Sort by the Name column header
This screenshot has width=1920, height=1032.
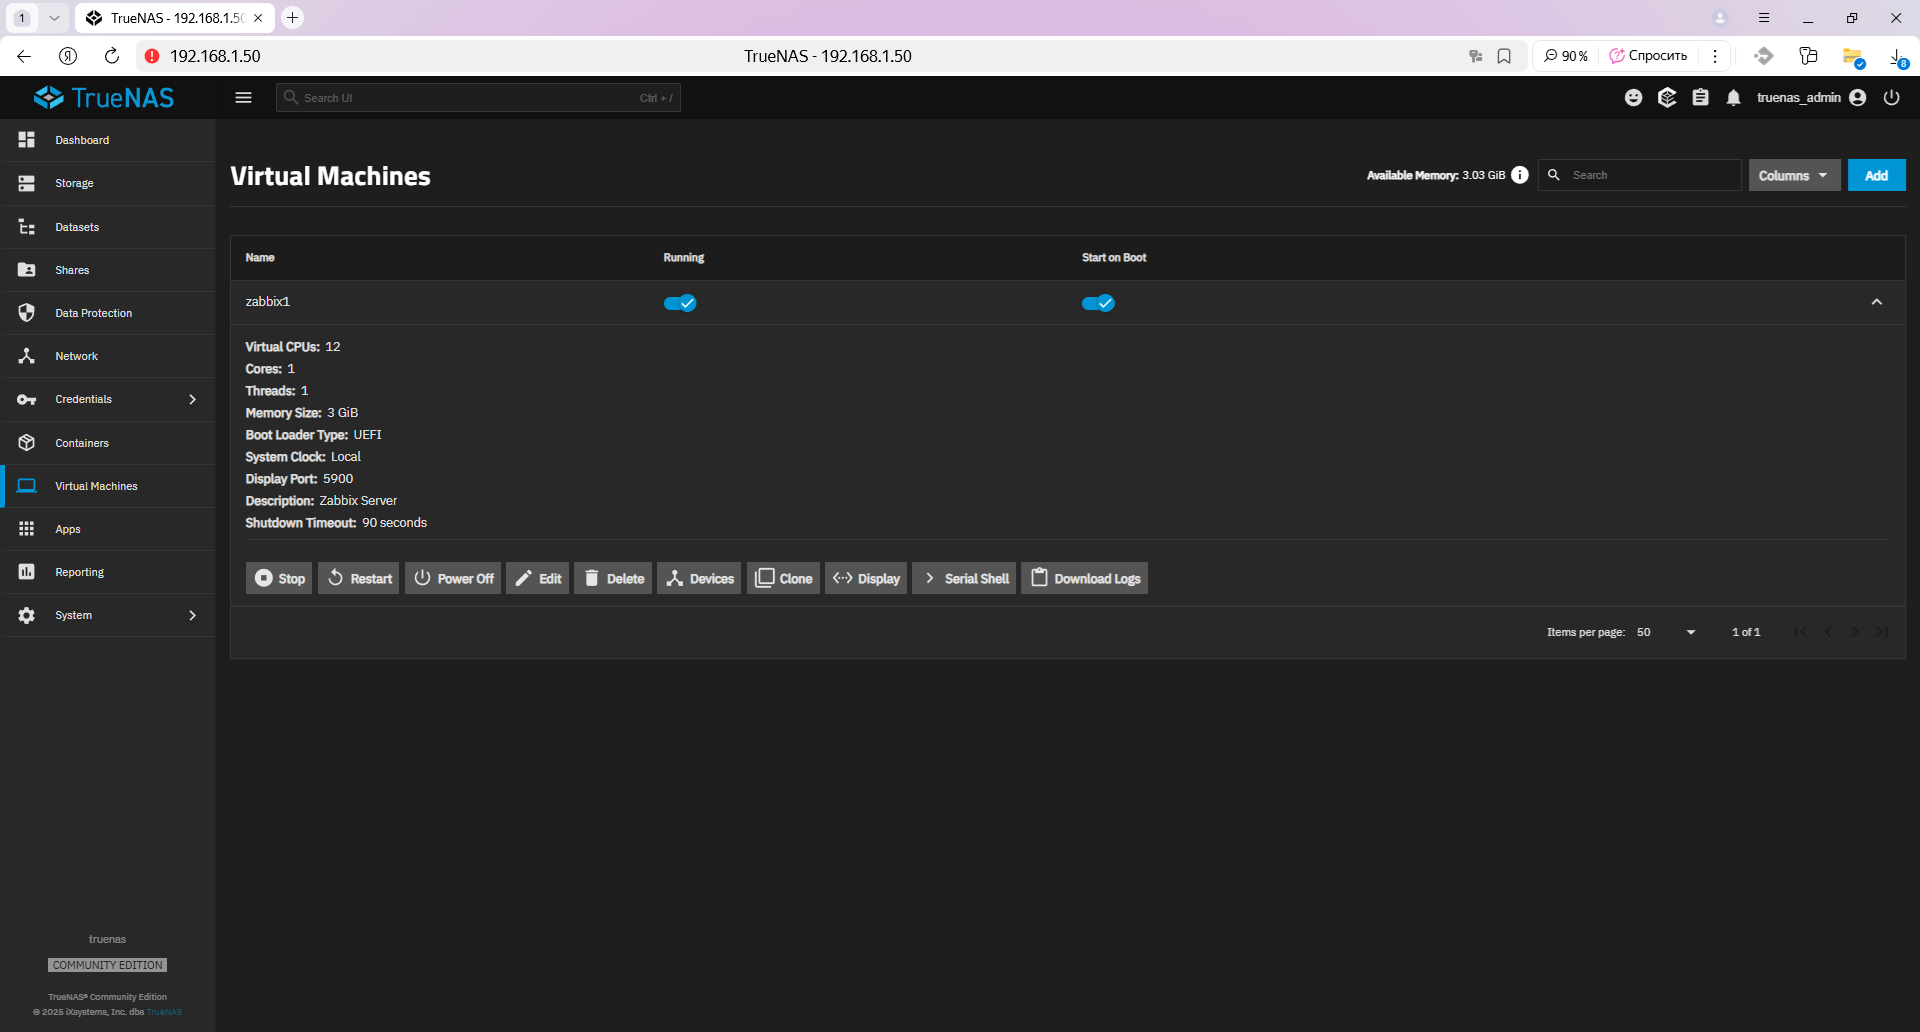[260, 257]
